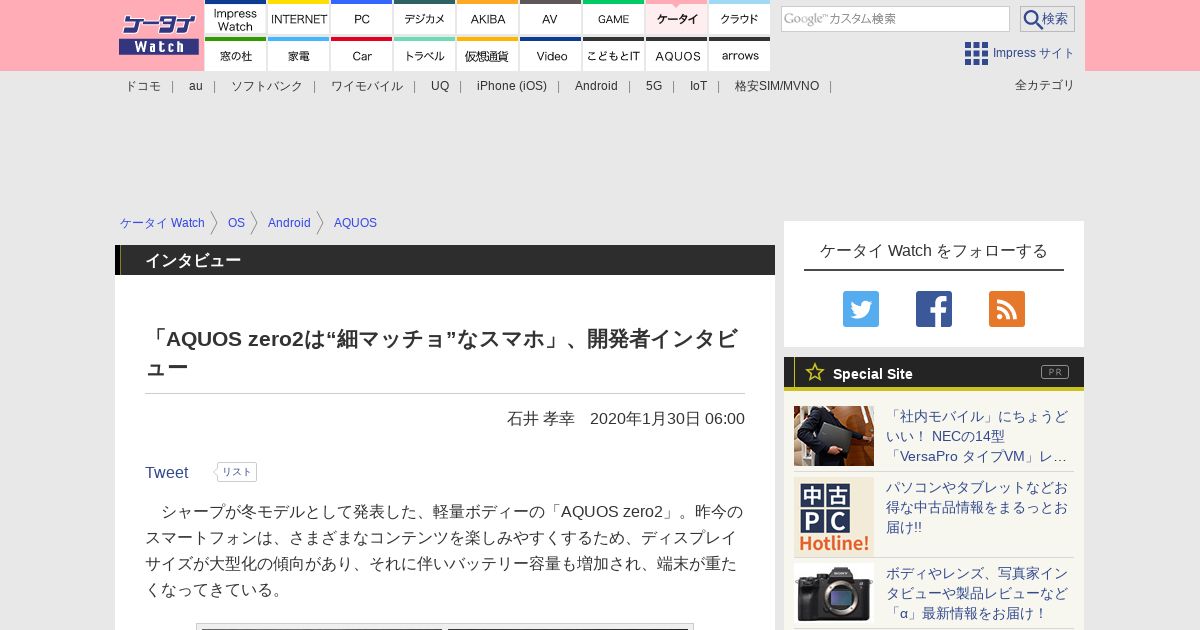This screenshot has width=1200, height=630.
Task: Go to the IoT category
Action: click(x=698, y=86)
